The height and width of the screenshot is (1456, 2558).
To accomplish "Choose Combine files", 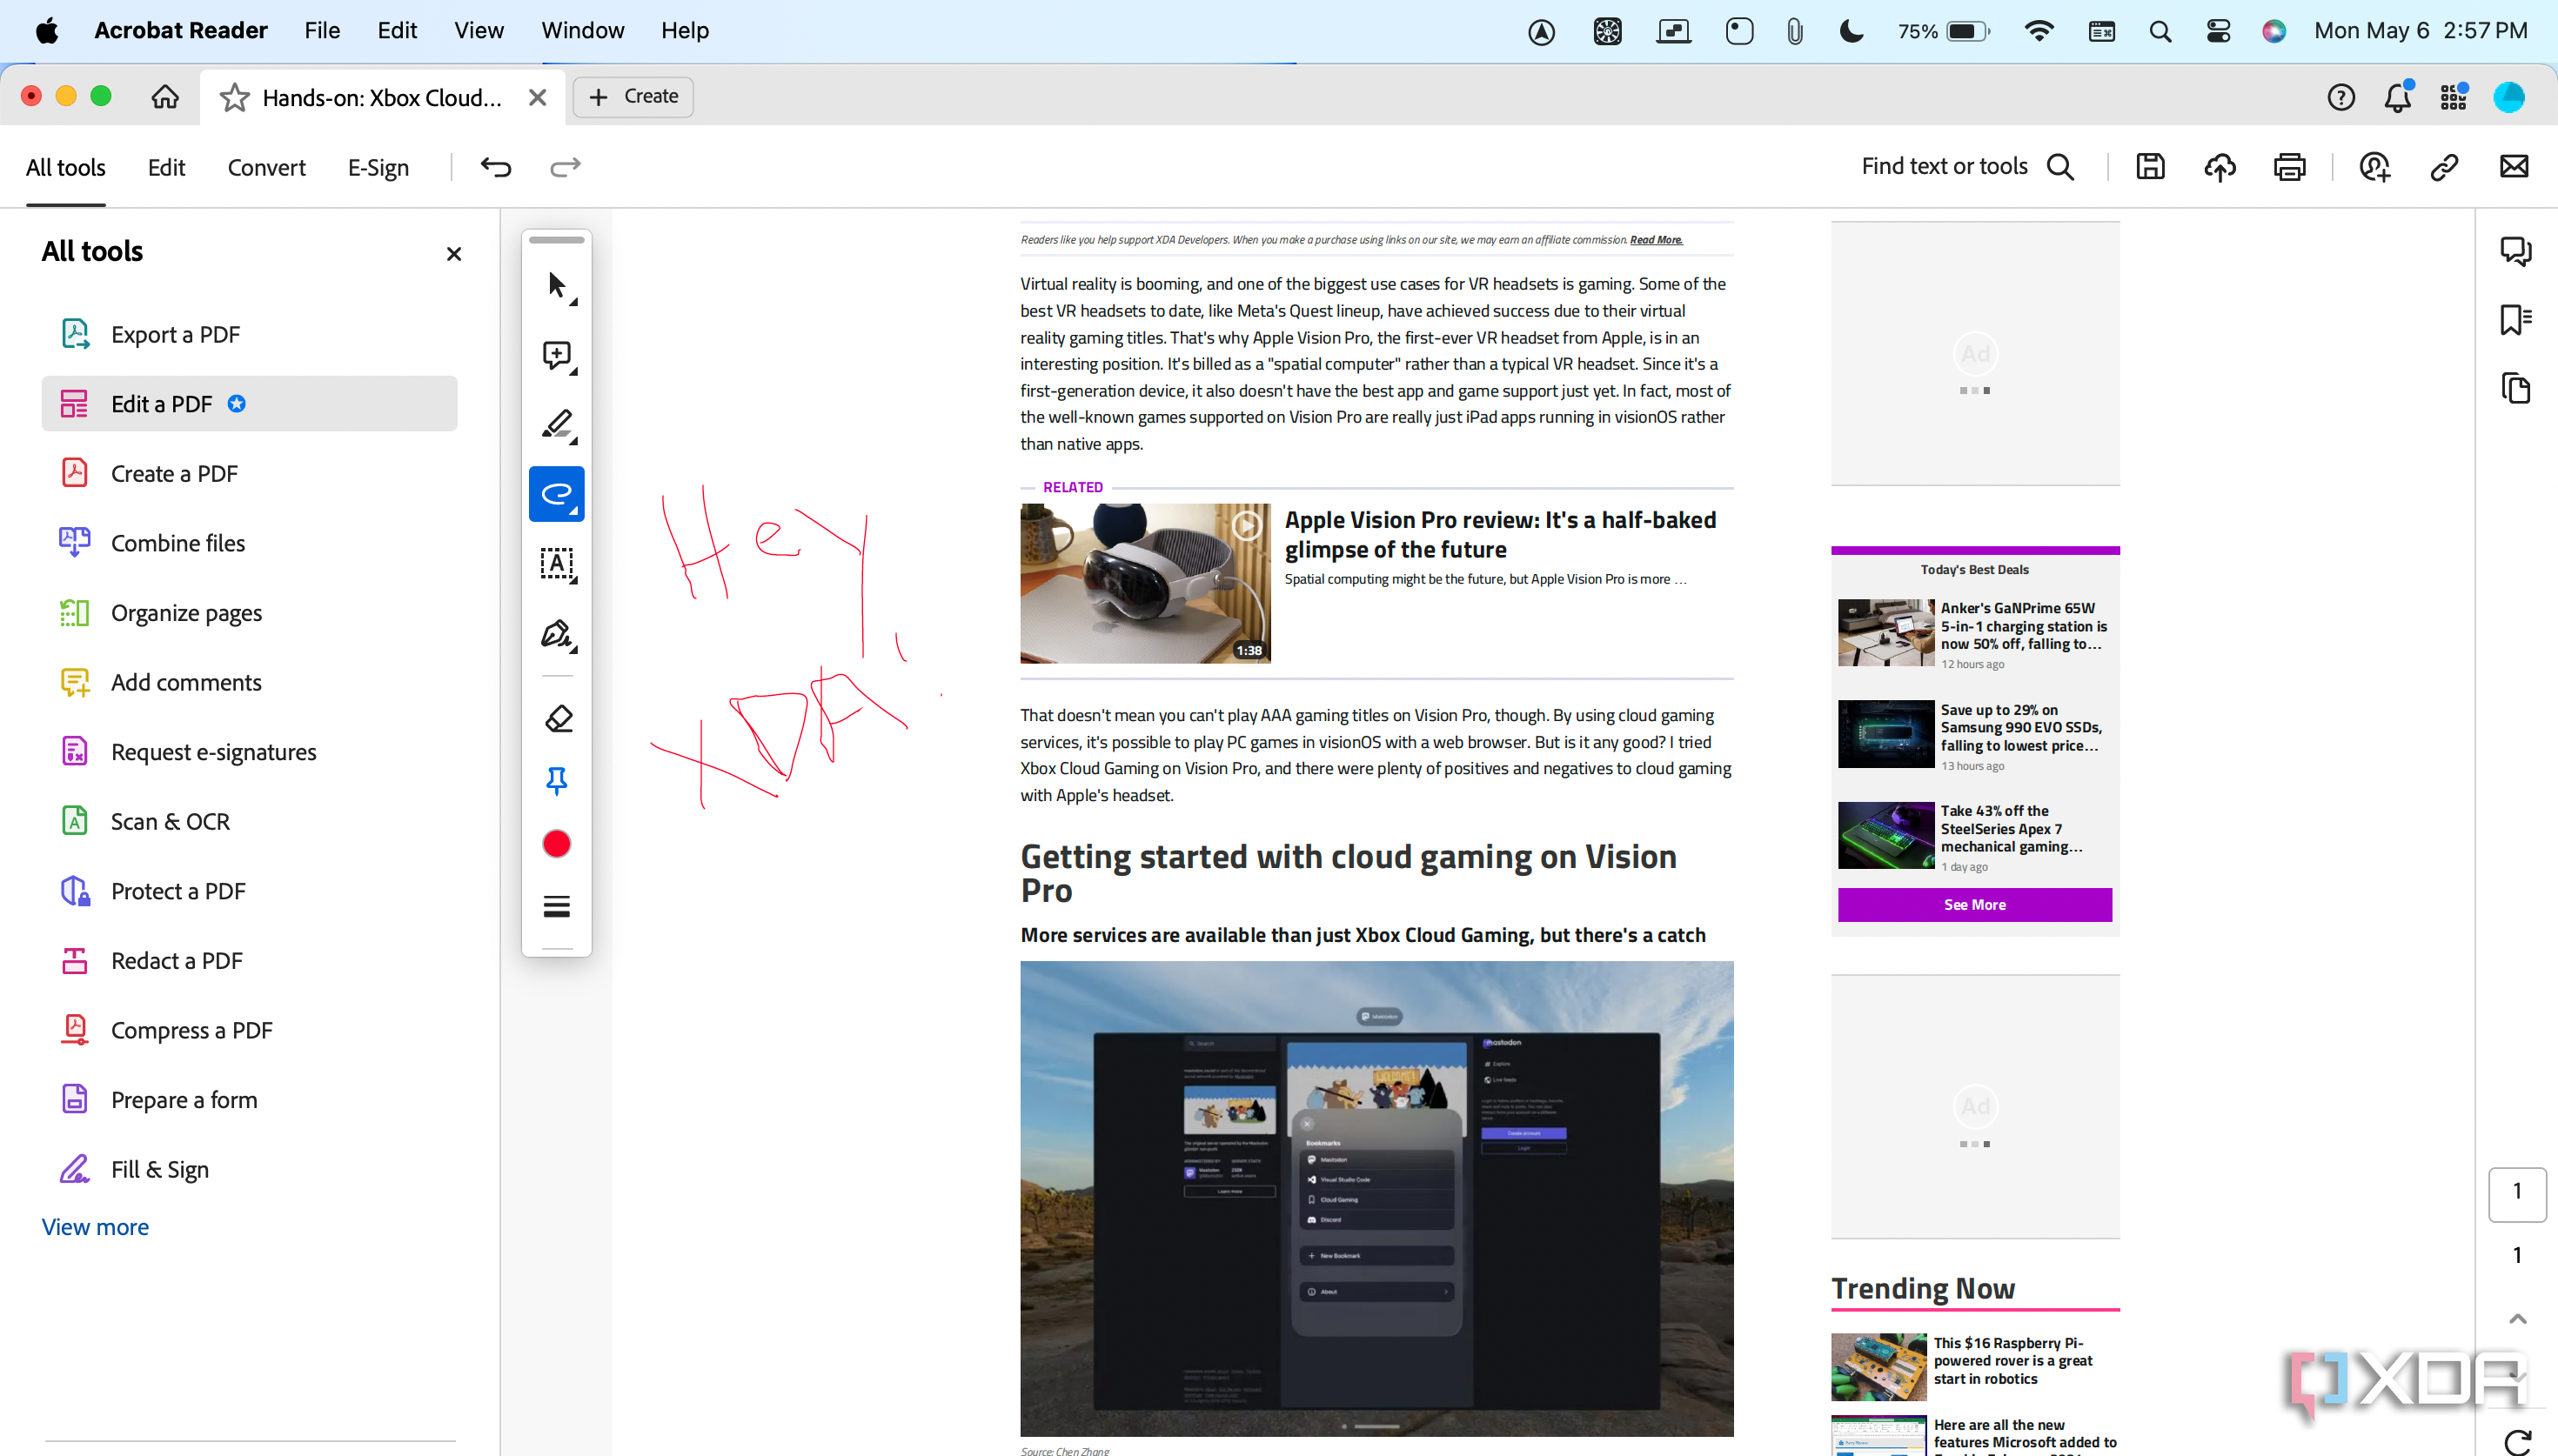I will (x=249, y=543).
